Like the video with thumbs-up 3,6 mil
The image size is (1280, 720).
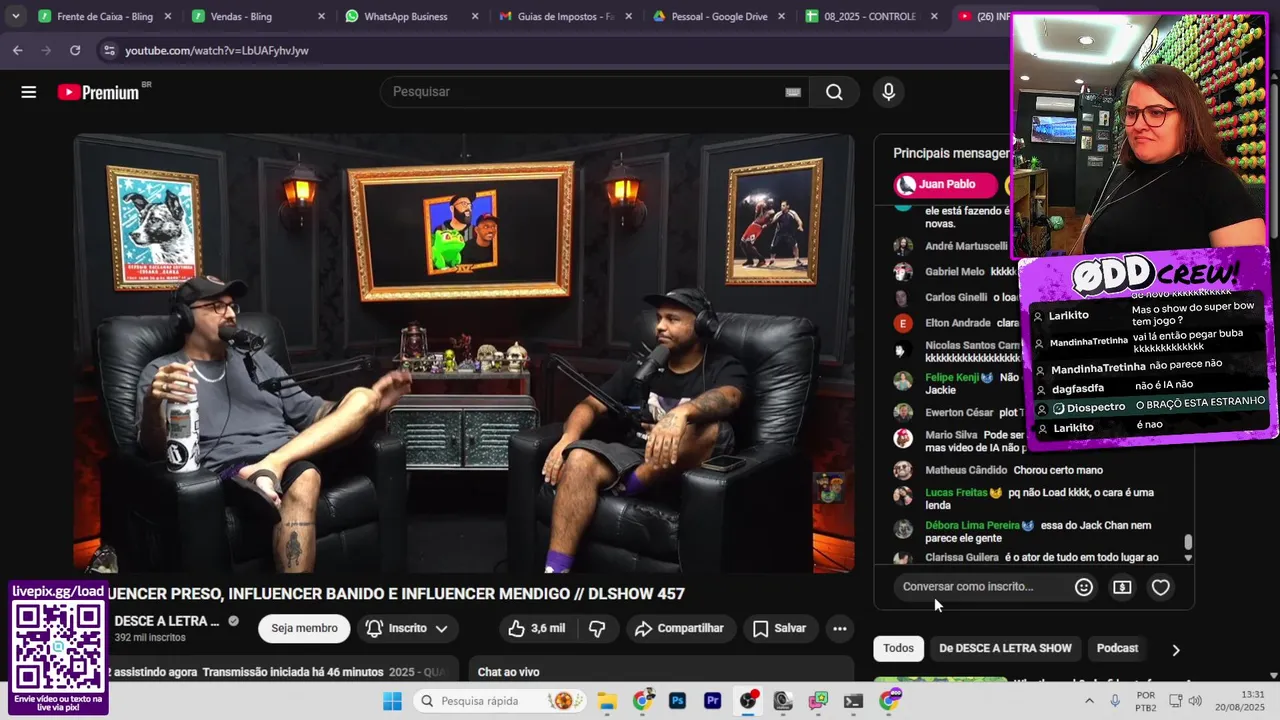[536, 628]
